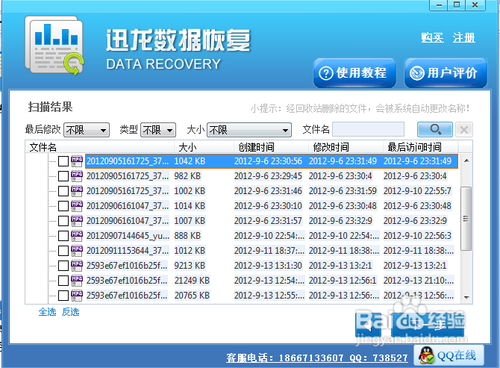Click the file icon of the 20765 KB row
500x368 pixels.
pyautogui.click(x=76, y=295)
